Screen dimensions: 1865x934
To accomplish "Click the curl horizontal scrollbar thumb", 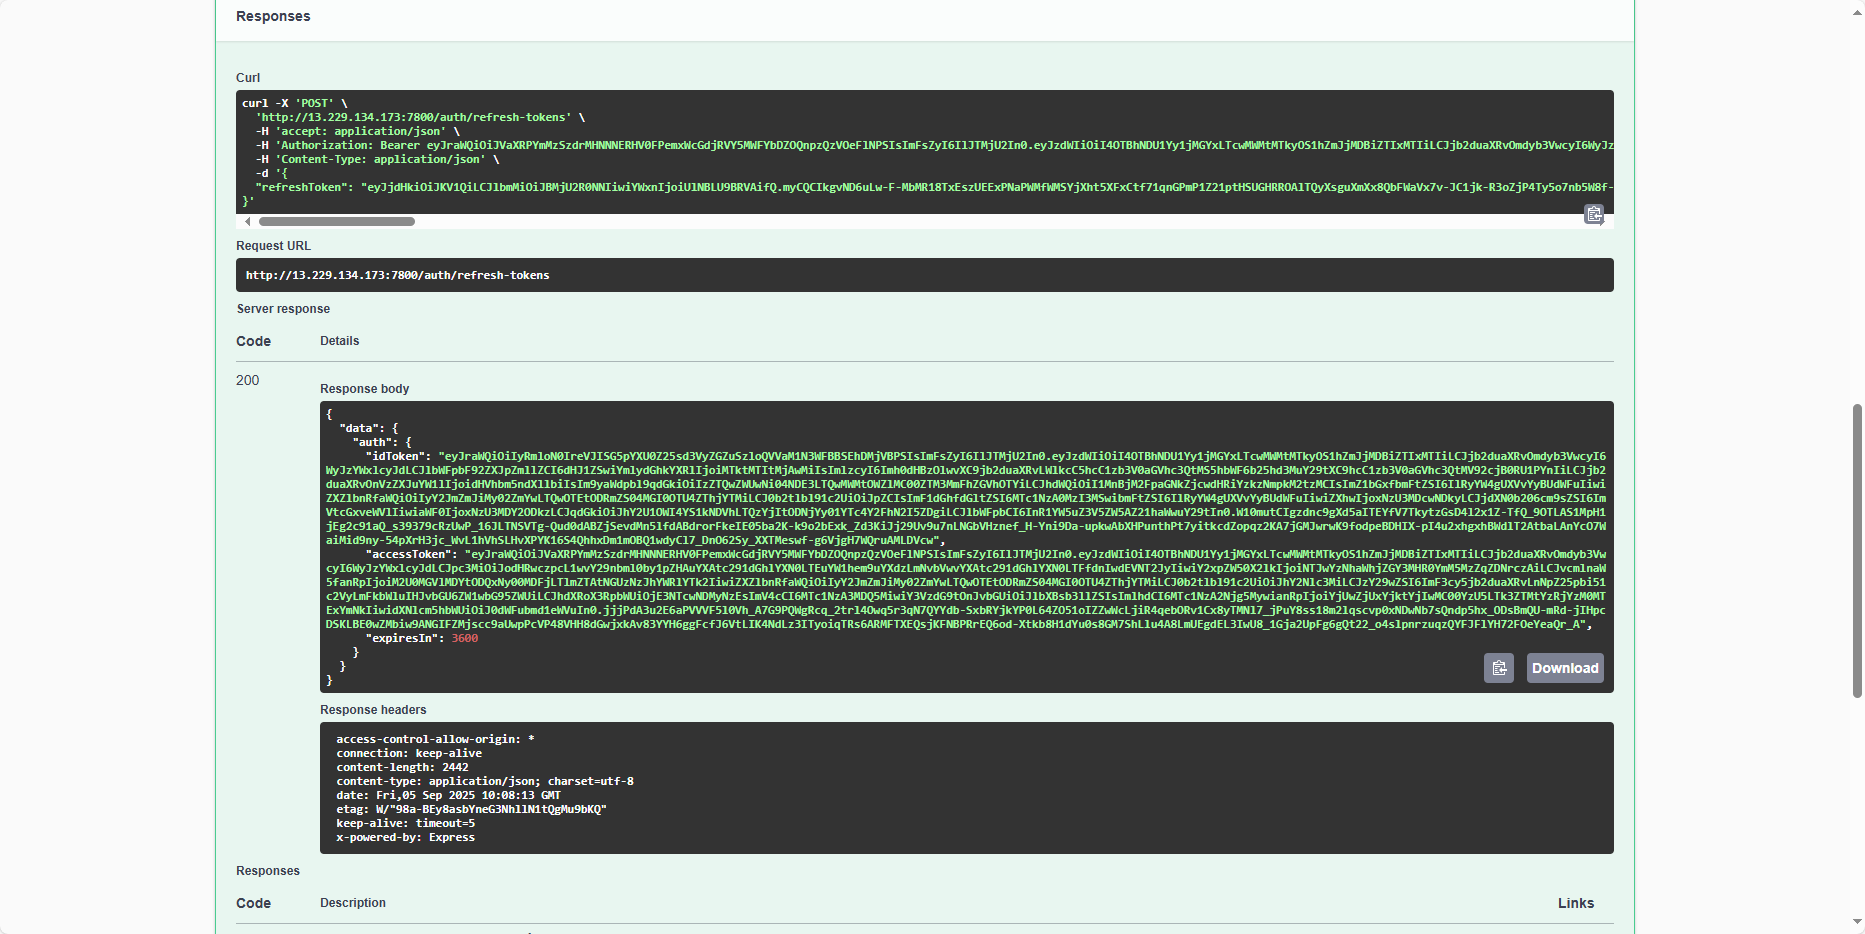I will [336, 222].
